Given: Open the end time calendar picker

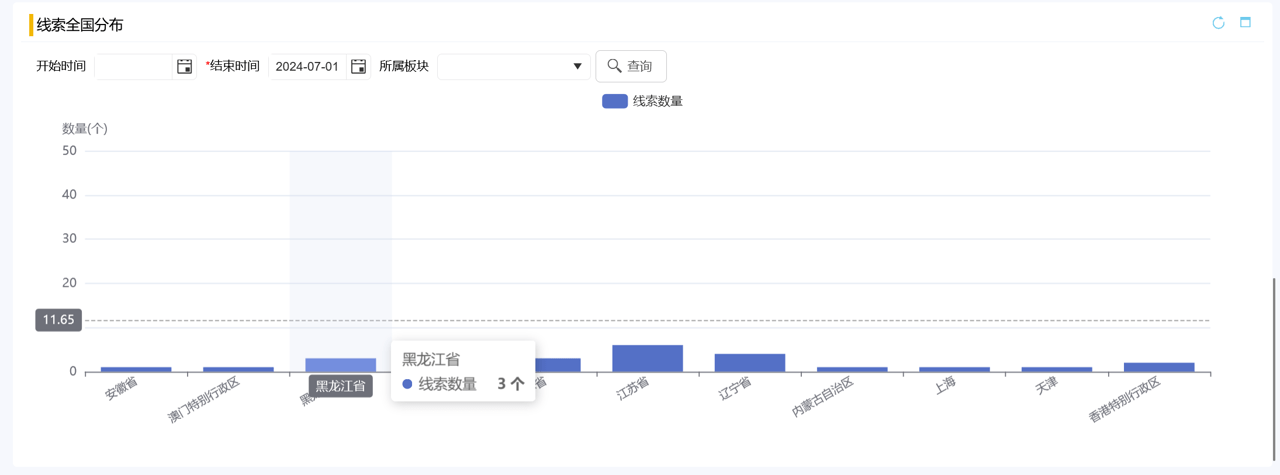Looking at the screenshot, I should click(x=358, y=67).
